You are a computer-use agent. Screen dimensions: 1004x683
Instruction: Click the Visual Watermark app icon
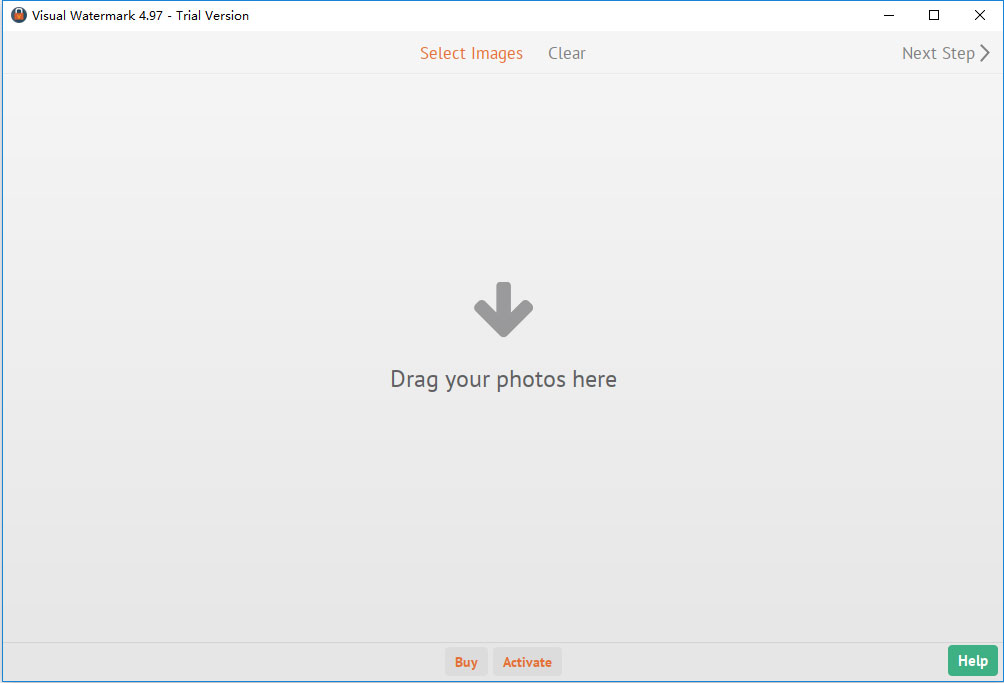click(19, 15)
